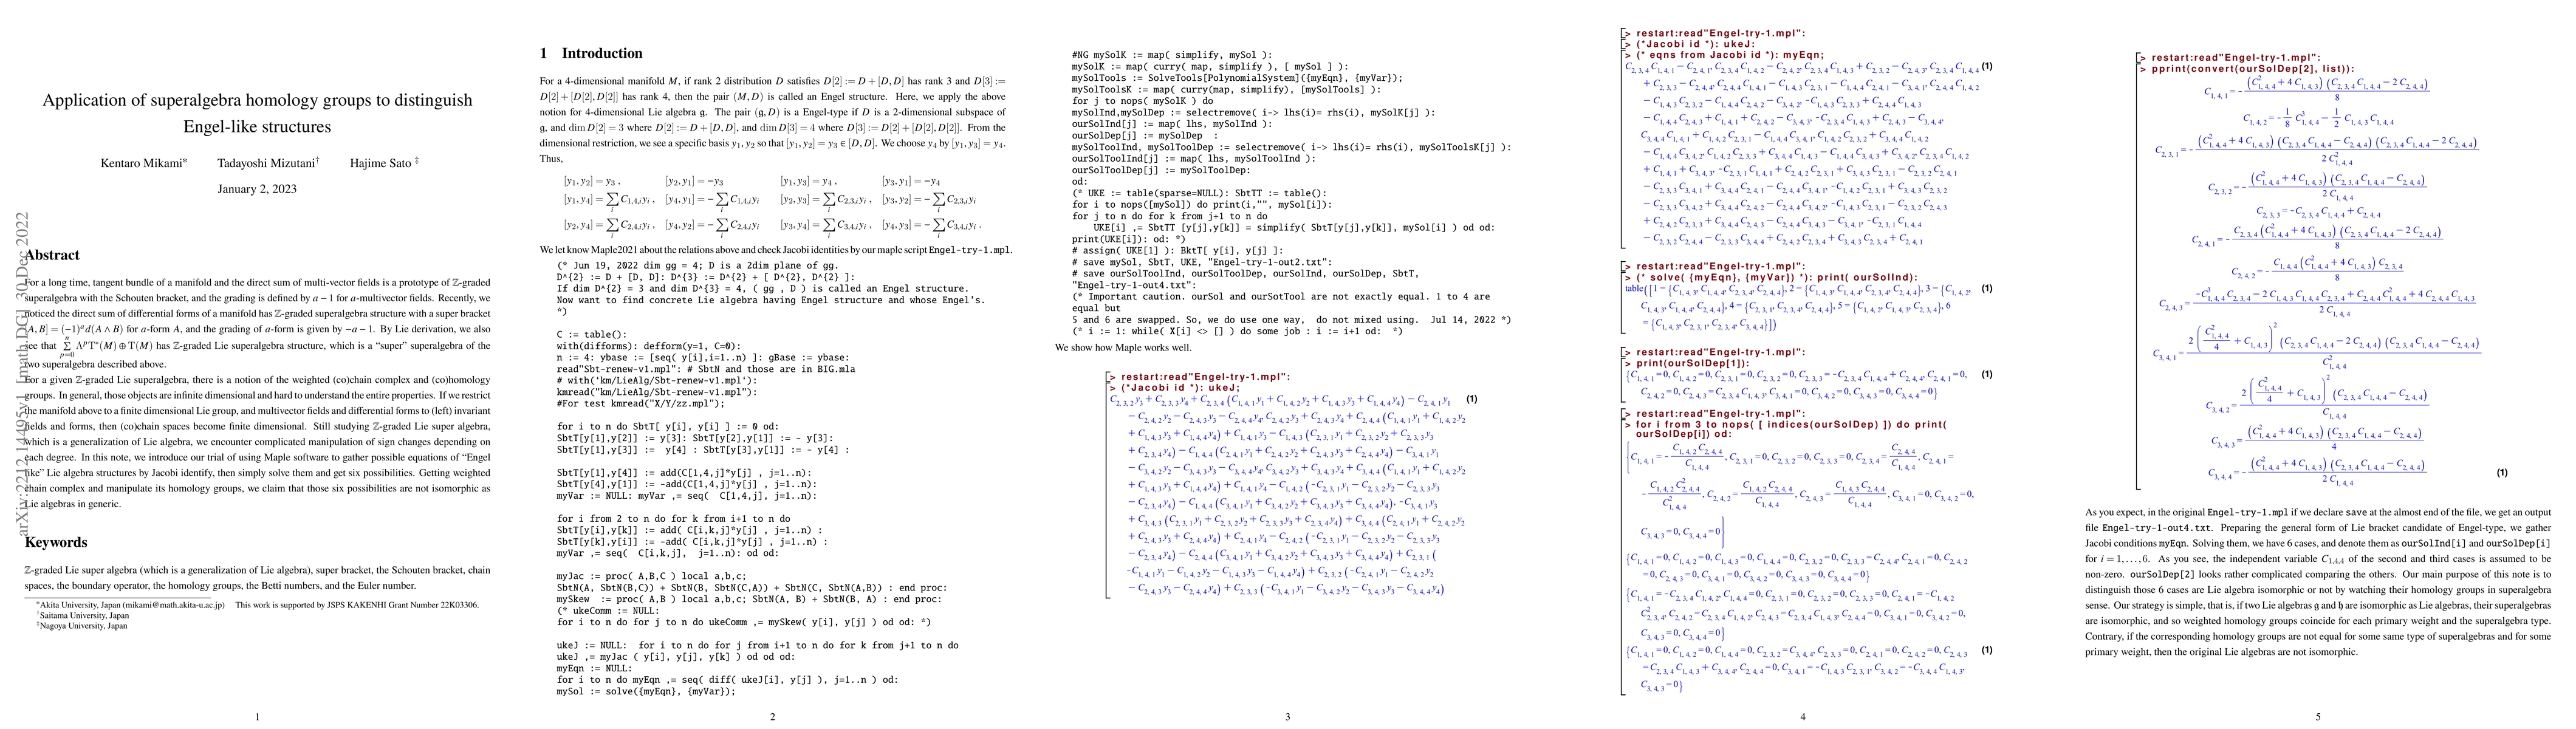Screen dimensions: 2576x729
Task: Click the Keywords heading
Action: click(56, 542)
